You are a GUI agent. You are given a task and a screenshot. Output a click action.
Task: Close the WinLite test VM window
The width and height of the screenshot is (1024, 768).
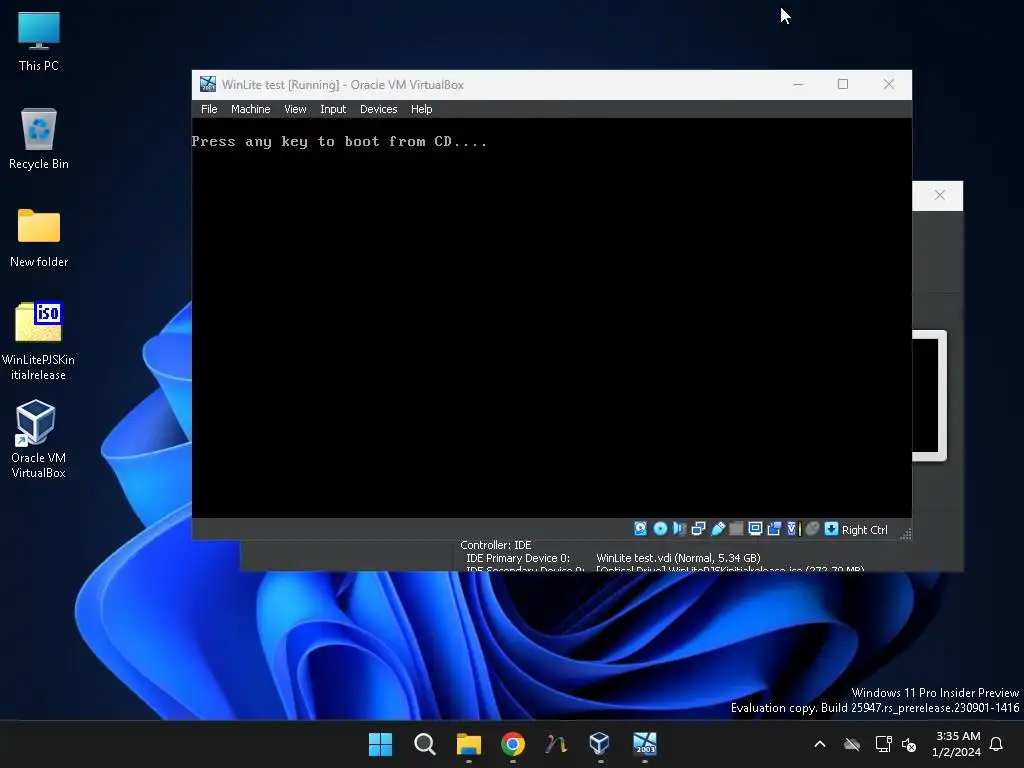coord(889,84)
